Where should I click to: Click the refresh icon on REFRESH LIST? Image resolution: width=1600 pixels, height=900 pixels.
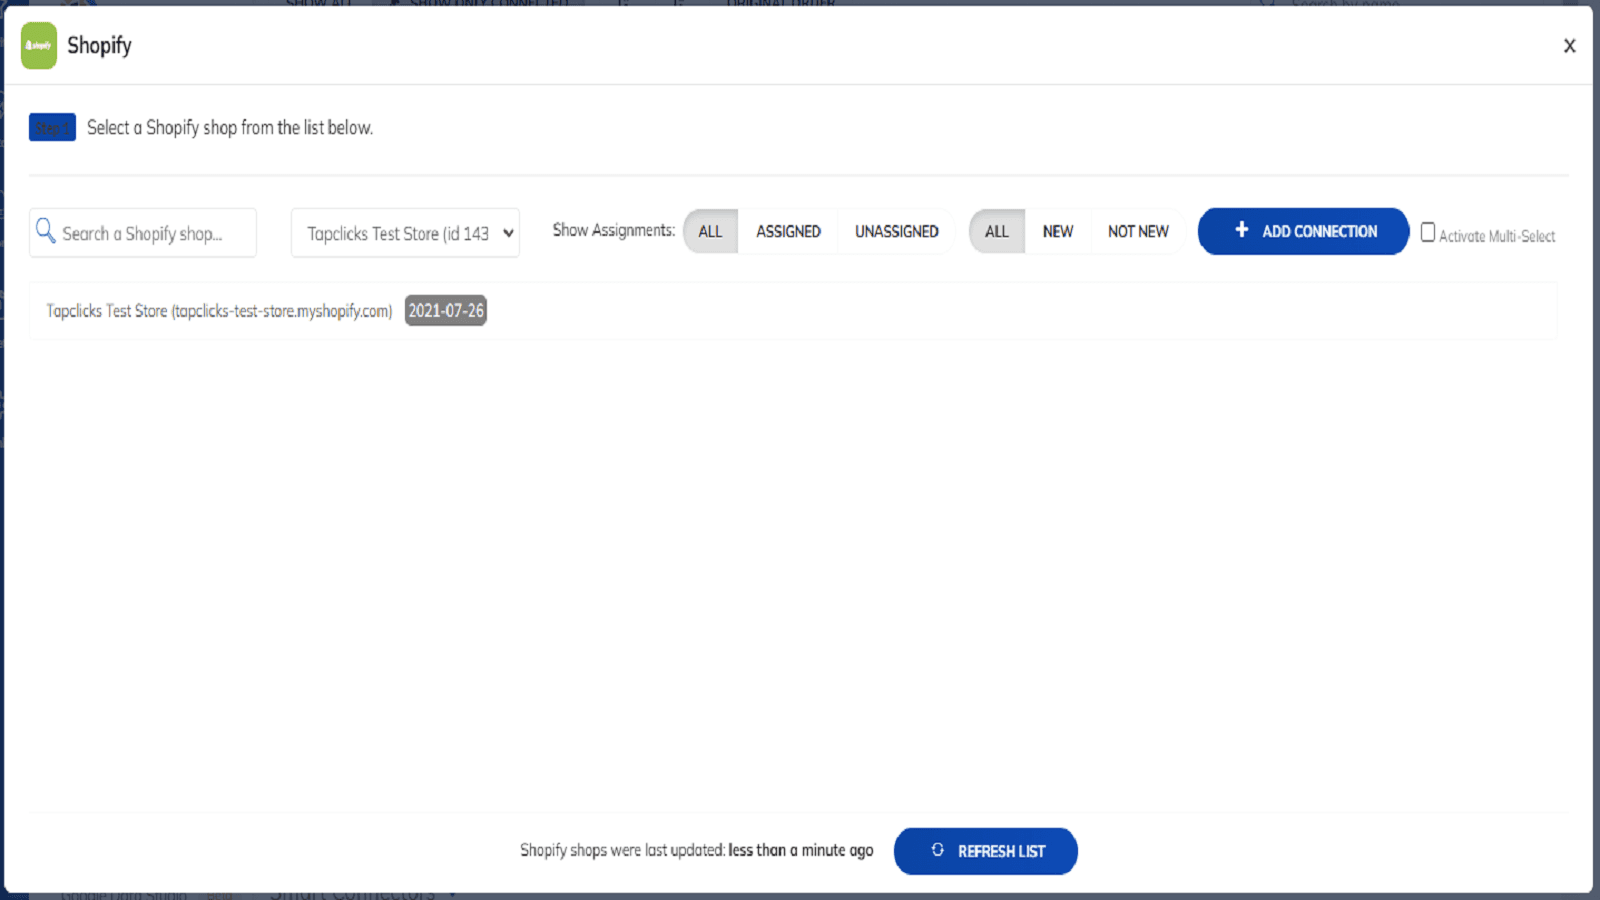(937, 850)
